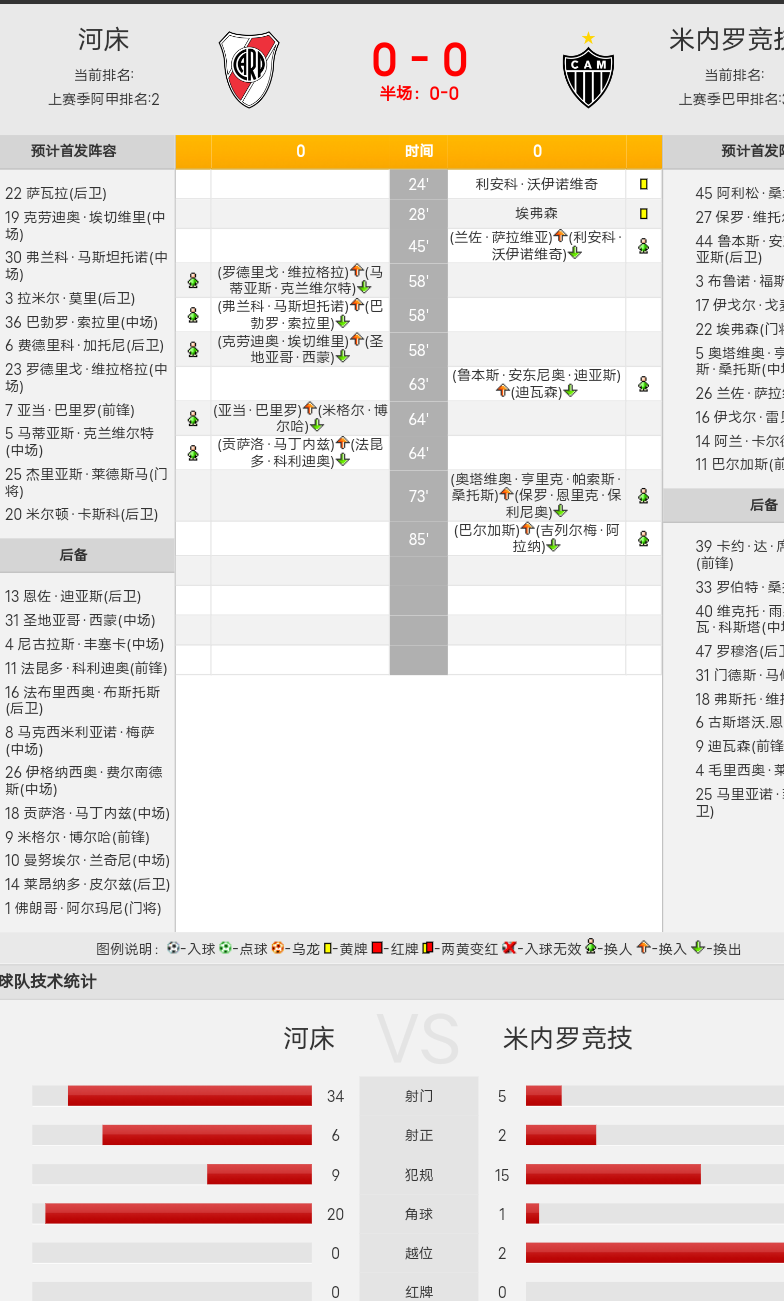Click player 22 萨瓦拉(后卫)
Image resolution: width=784 pixels, height=1301 pixels.
(56, 194)
